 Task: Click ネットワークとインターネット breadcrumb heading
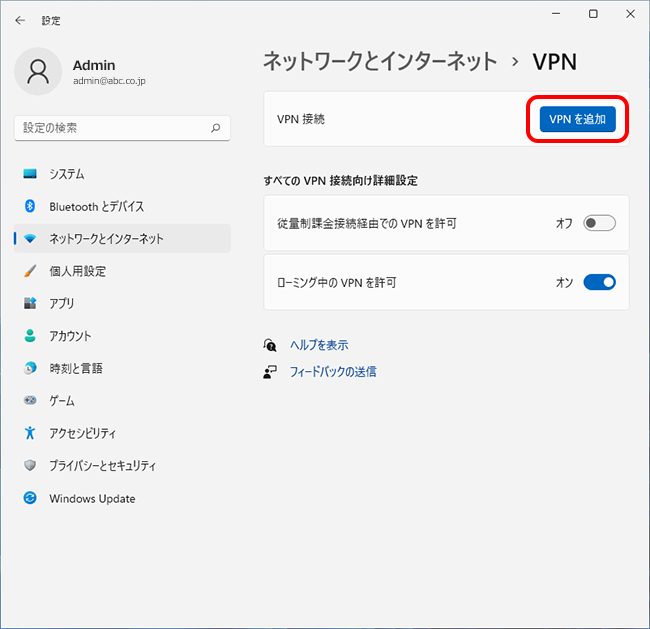[380, 61]
